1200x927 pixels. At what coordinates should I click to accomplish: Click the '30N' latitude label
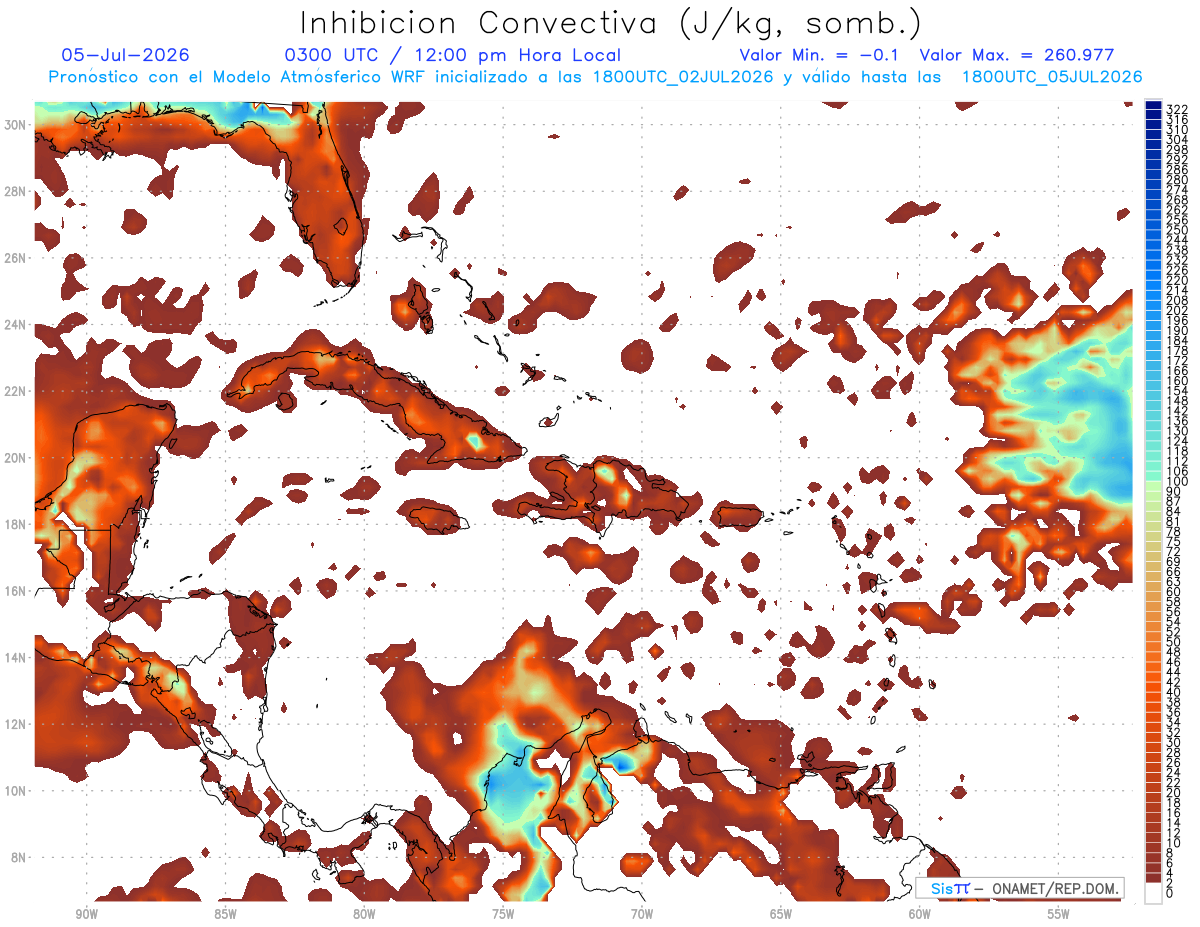tap(15, 125)
